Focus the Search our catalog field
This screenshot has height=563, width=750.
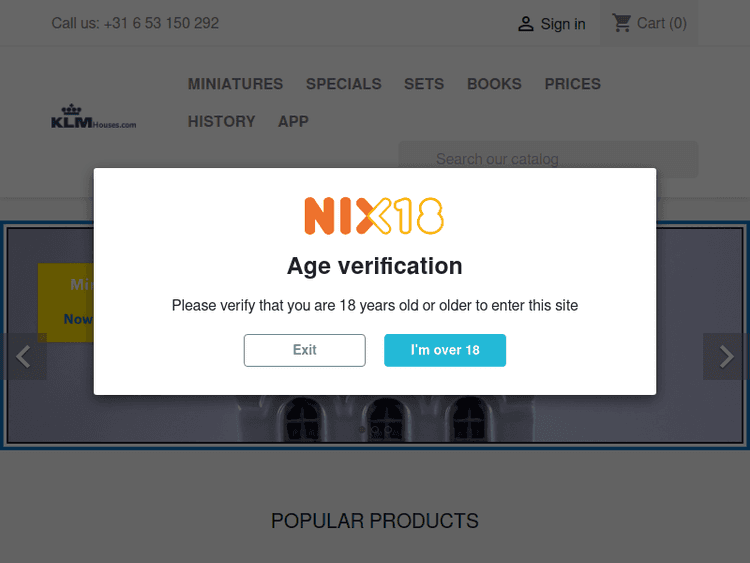[x=548, y=159]
